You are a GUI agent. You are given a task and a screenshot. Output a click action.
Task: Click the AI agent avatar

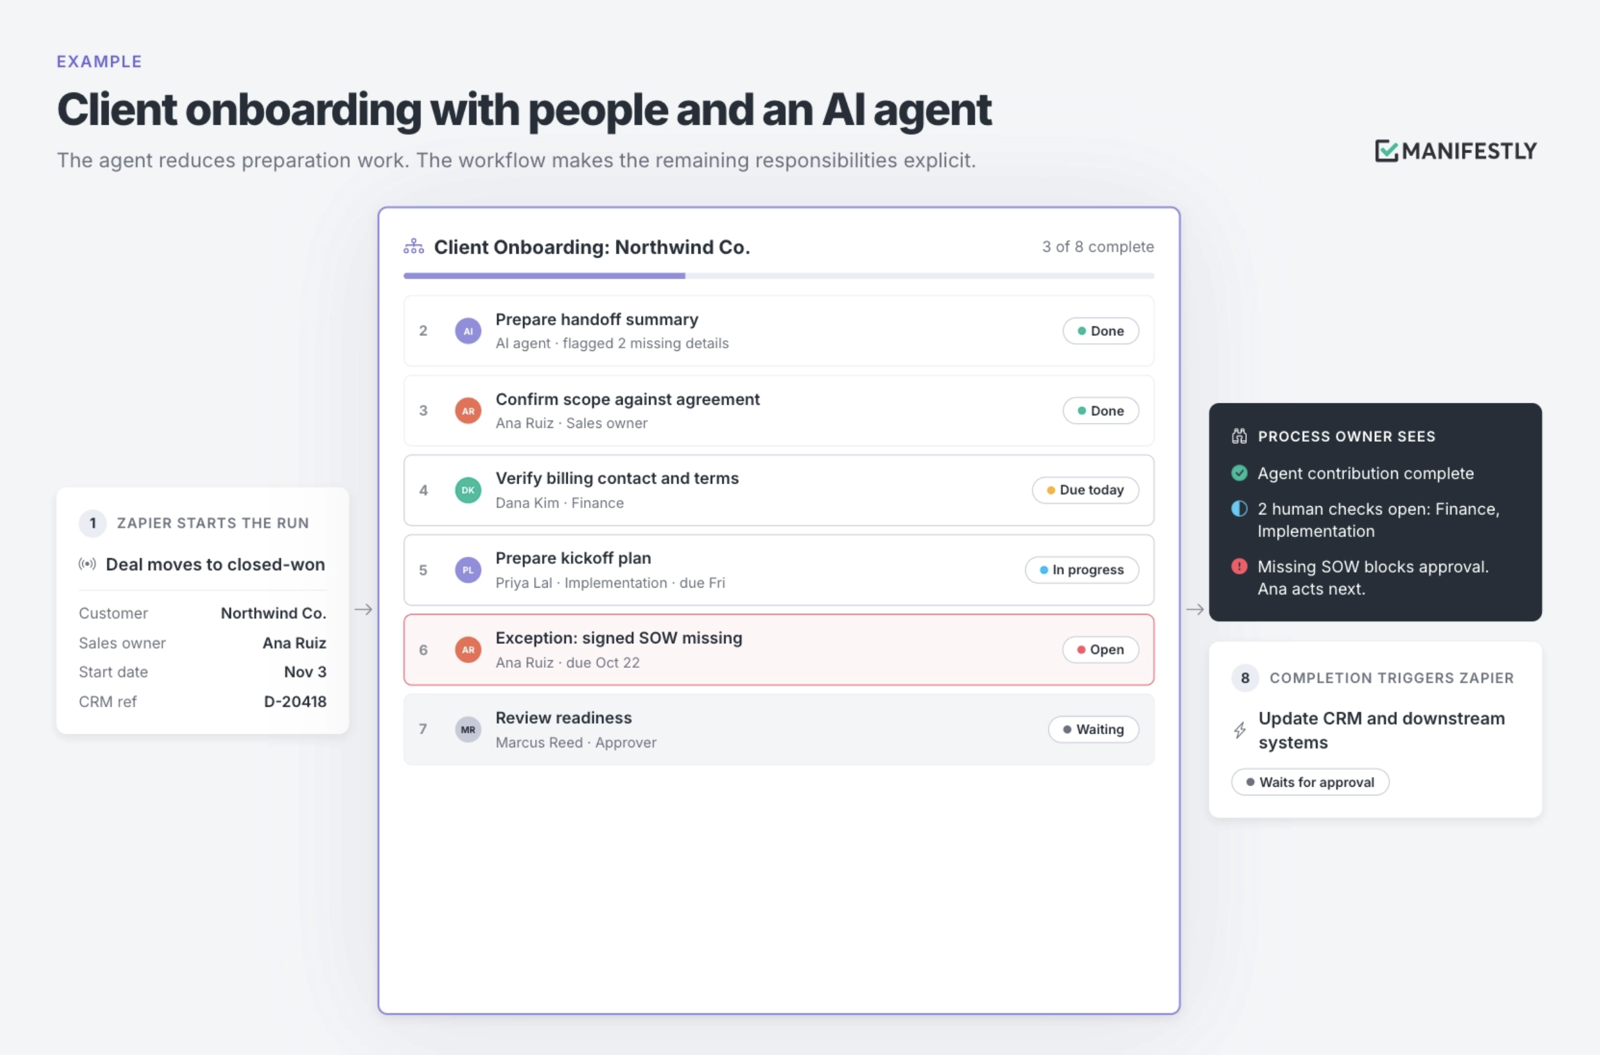coord(468,331)
